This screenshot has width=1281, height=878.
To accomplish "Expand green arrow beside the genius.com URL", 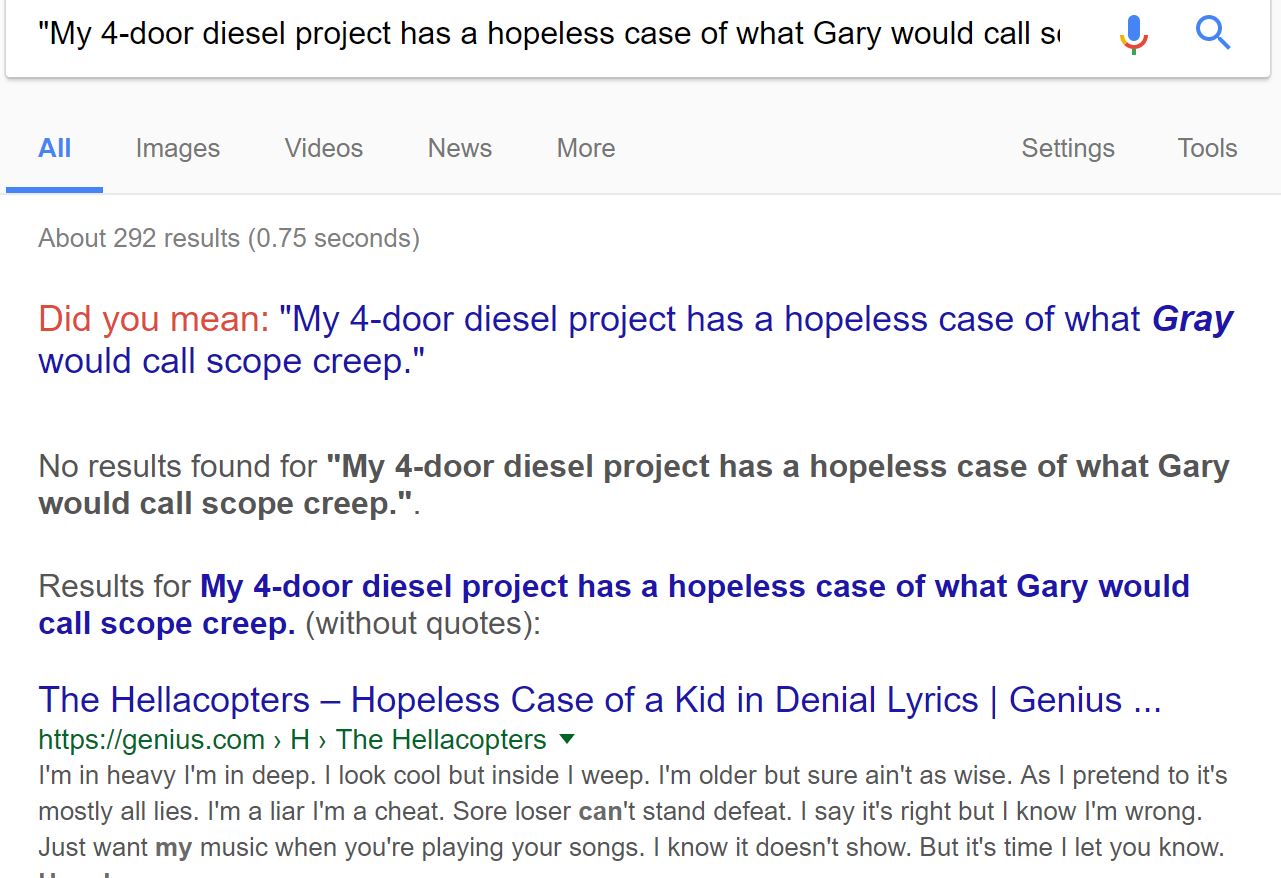I will coord(567,739).
